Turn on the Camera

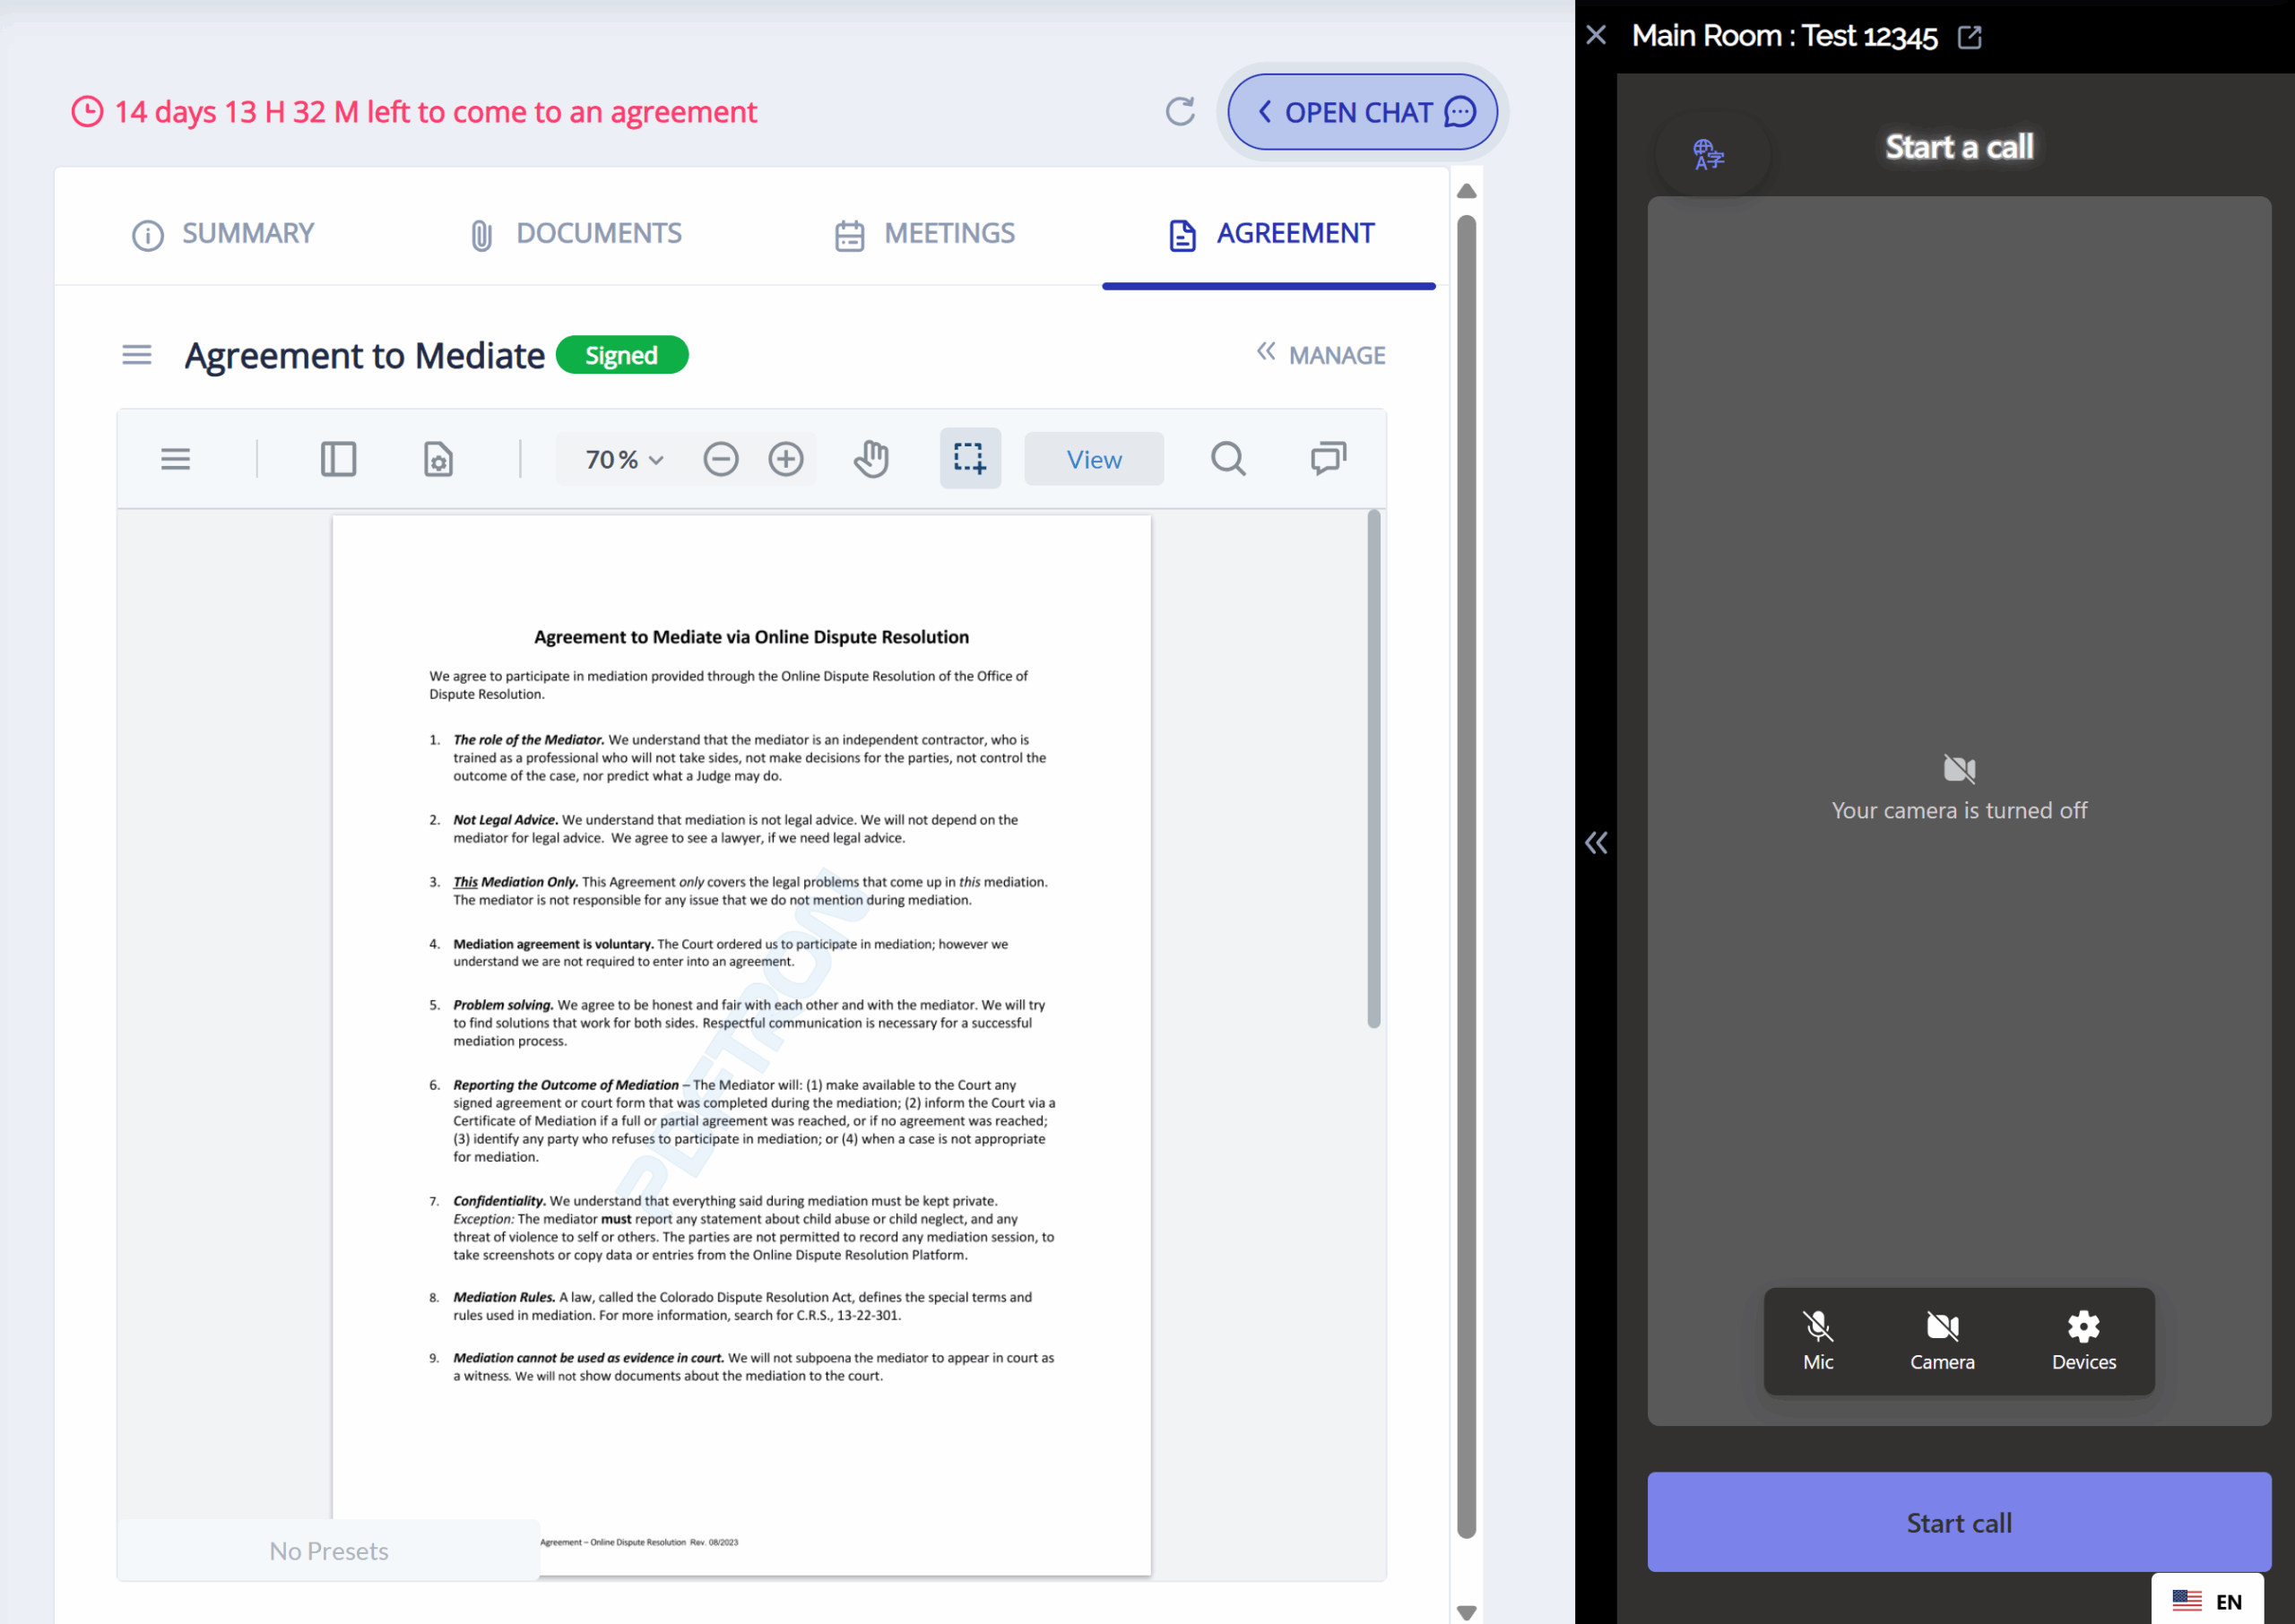pyautogui.click(x=1941, y=1340)
